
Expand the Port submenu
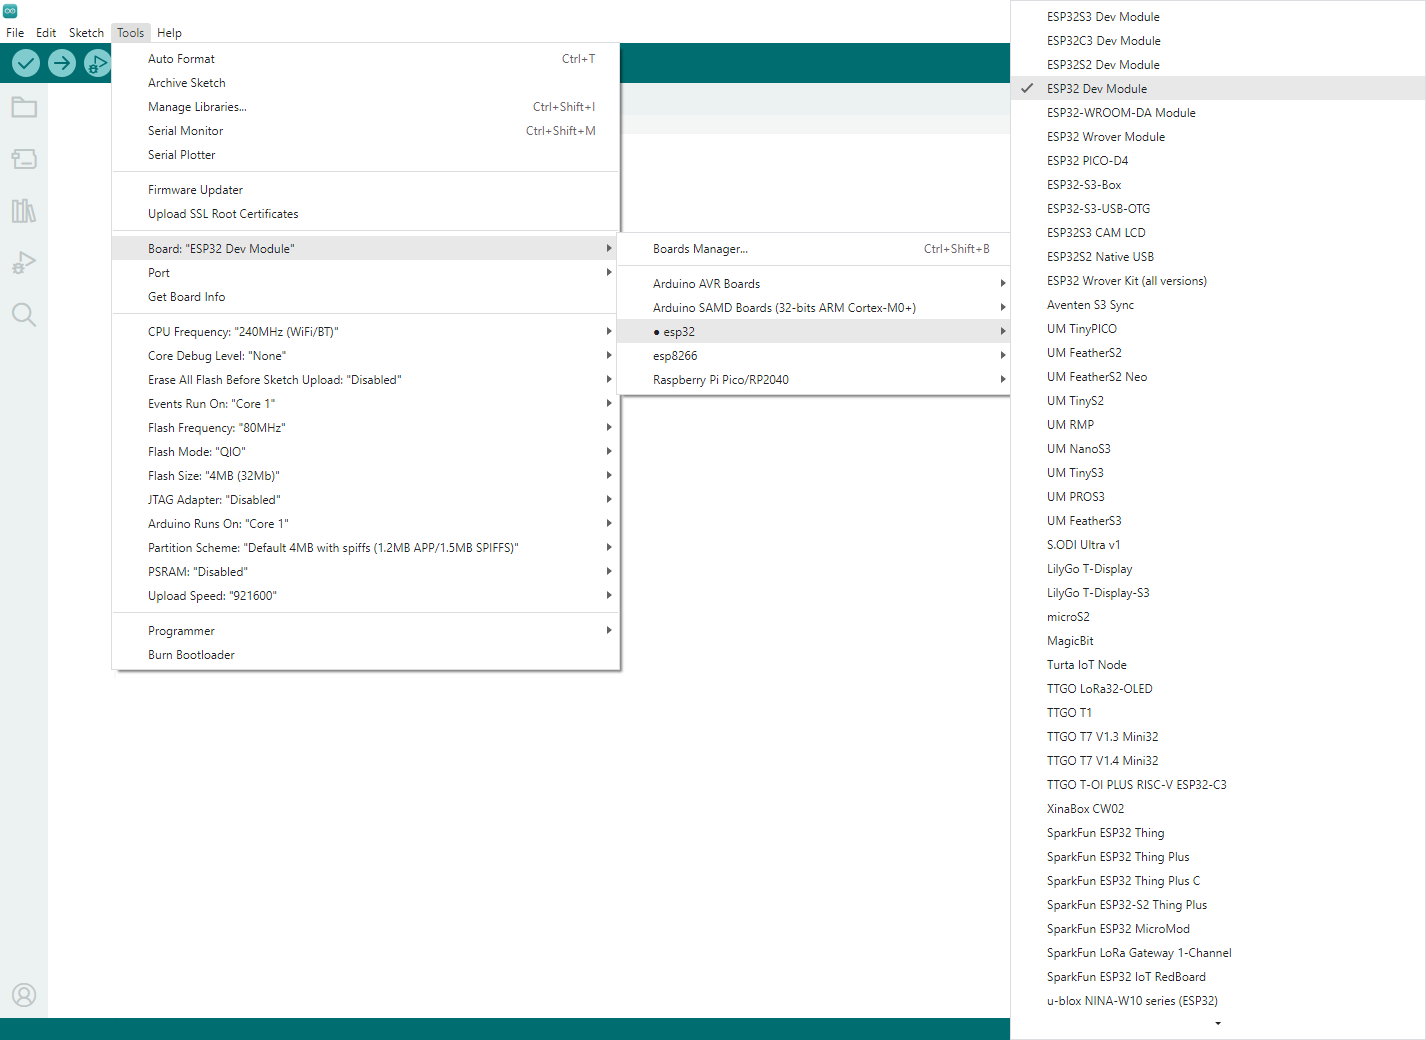[366, 273]
